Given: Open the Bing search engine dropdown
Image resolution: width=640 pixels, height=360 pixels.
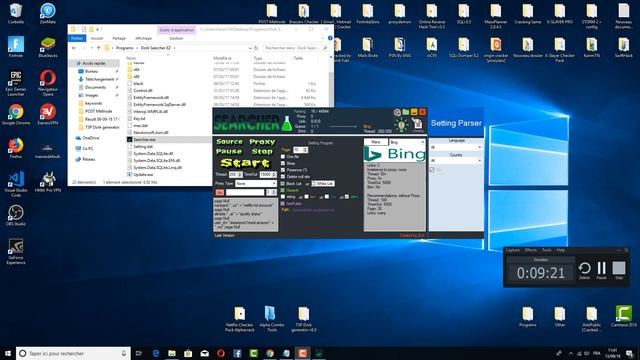Looking at the screenshot, I should click(x=407, y=142).
